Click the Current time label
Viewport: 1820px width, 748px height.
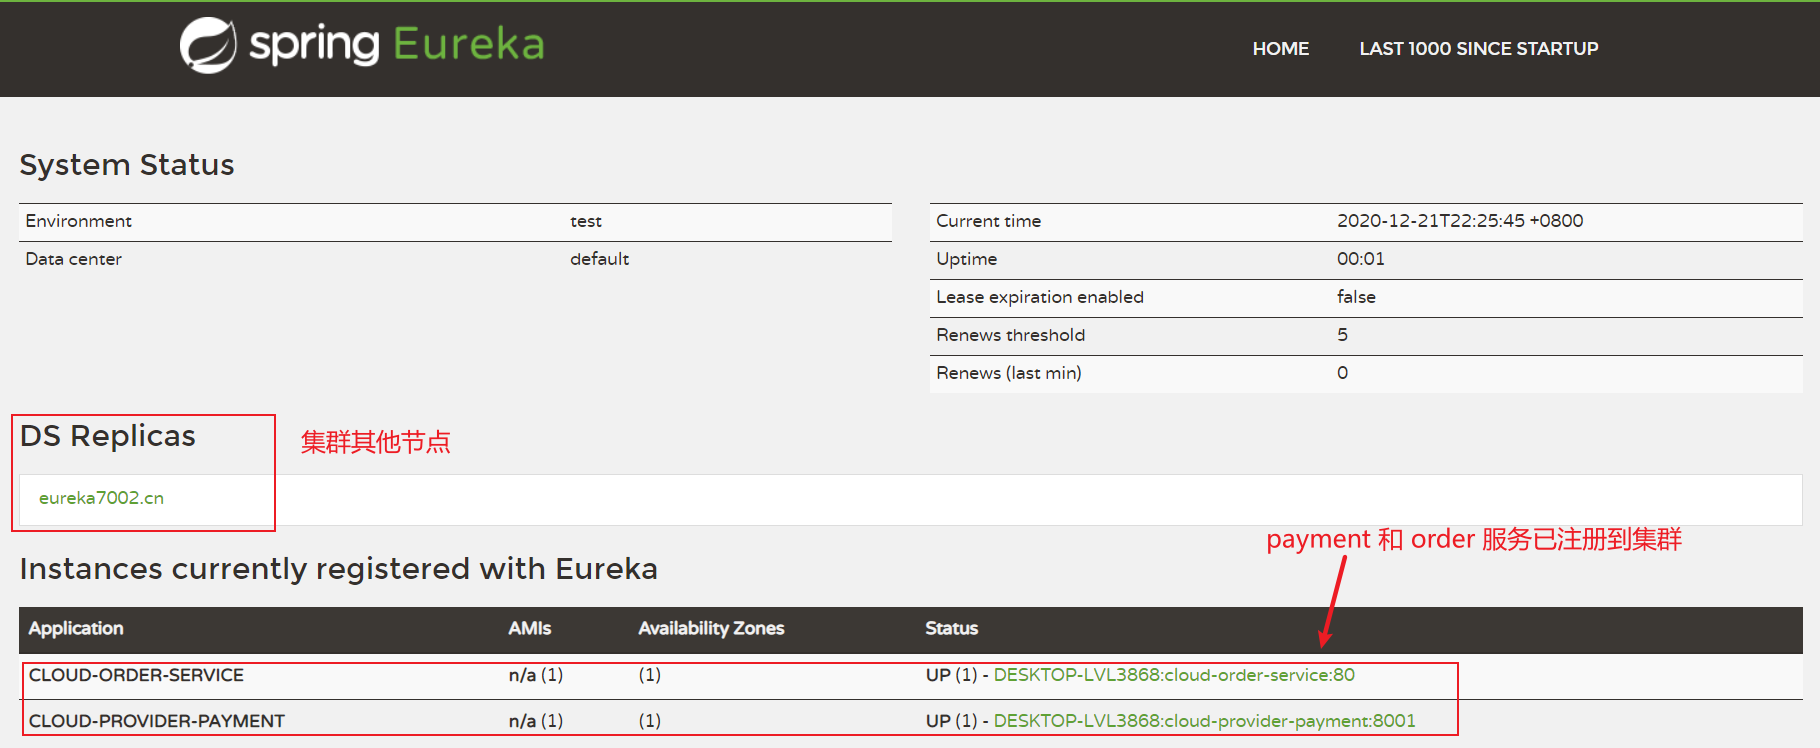(988, 221)
